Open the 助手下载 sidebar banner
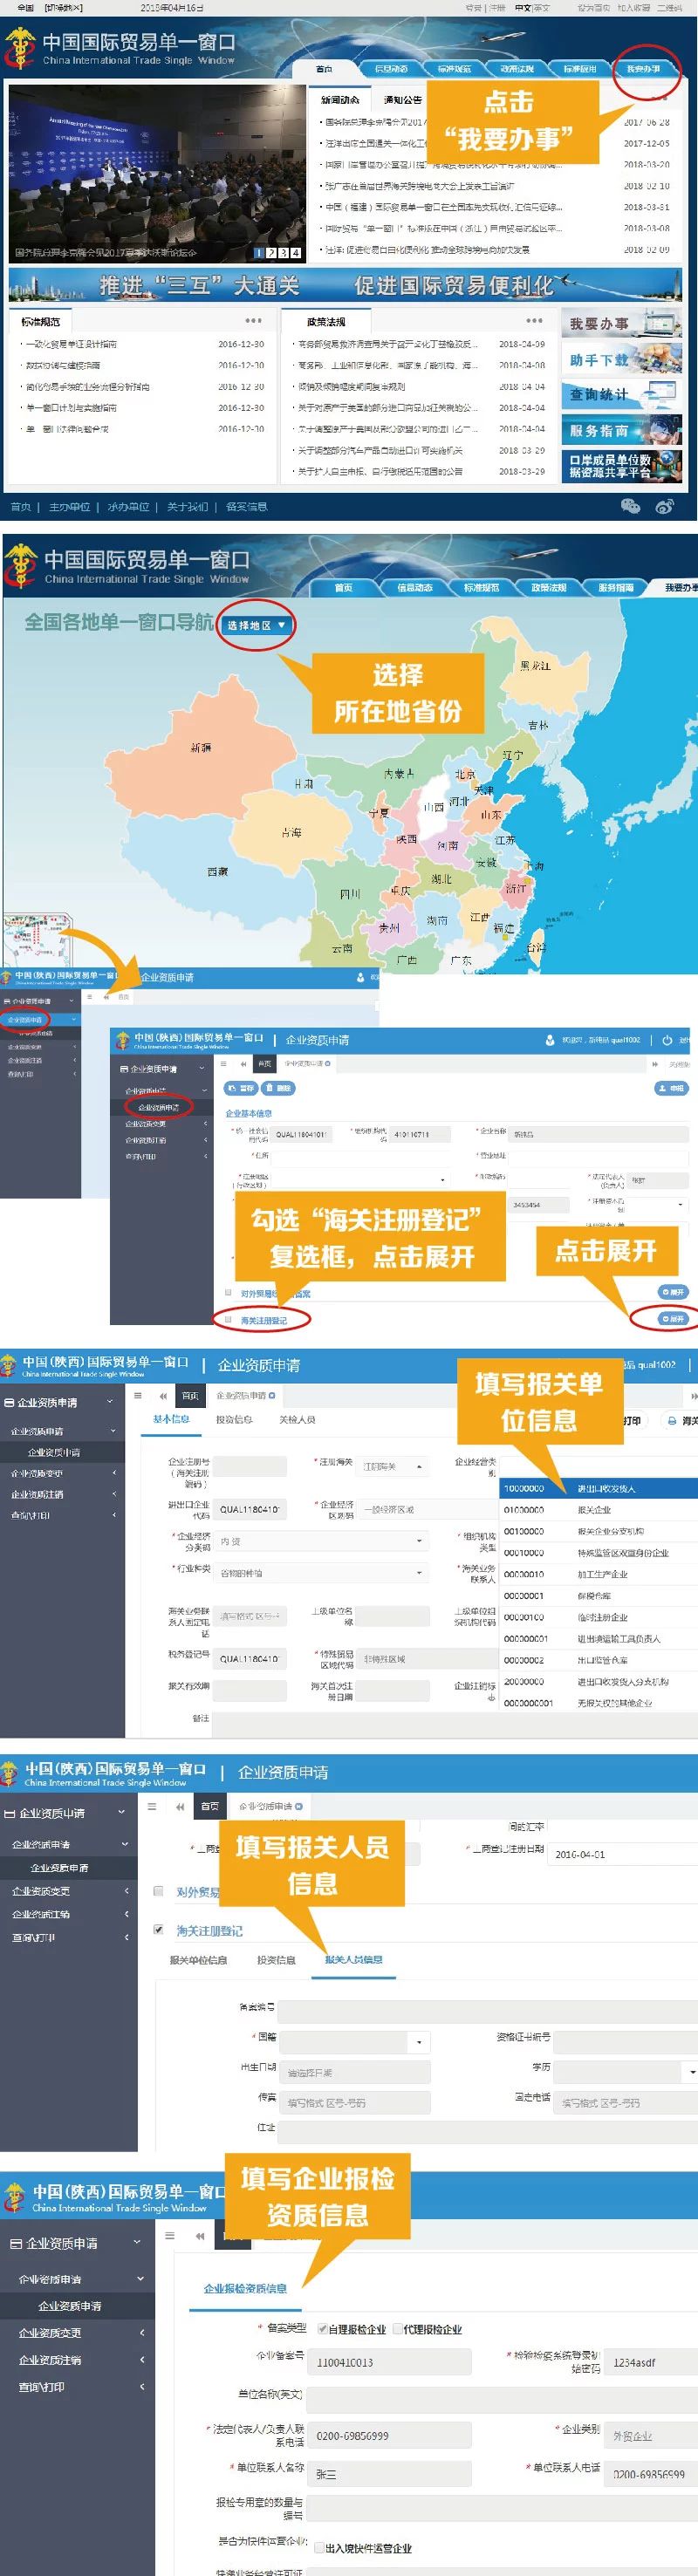Viewport: 698px width, 2576px height. (620, 359)
